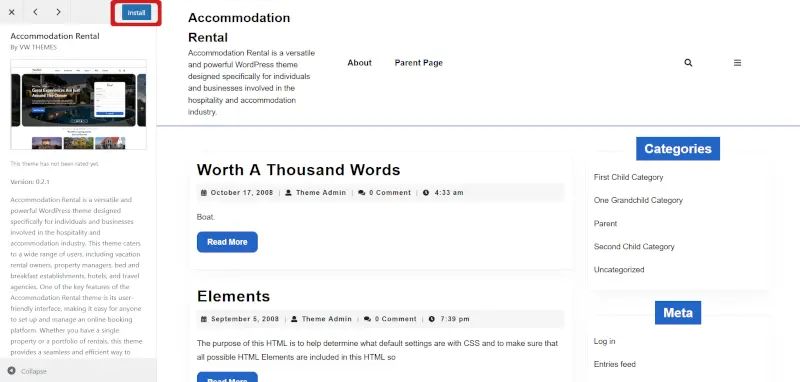
Task: Click the Version: 0.2.1 text
Action: 30,182
